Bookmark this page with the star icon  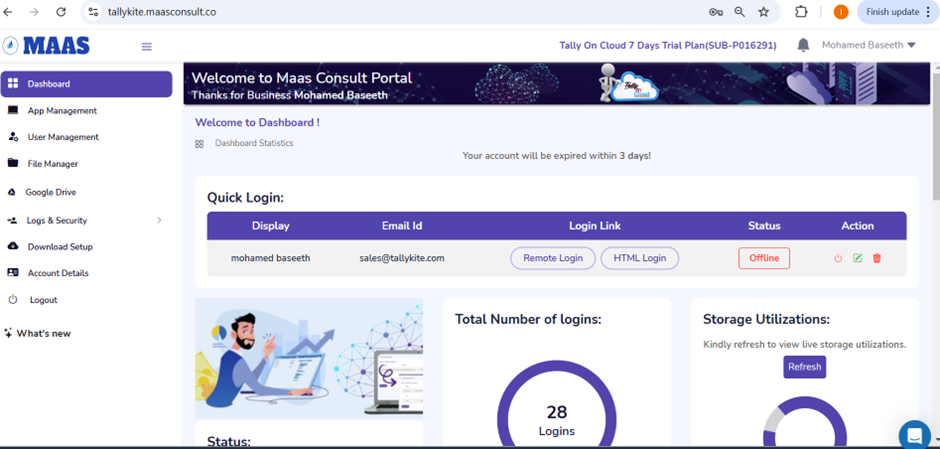pos(764,12)
